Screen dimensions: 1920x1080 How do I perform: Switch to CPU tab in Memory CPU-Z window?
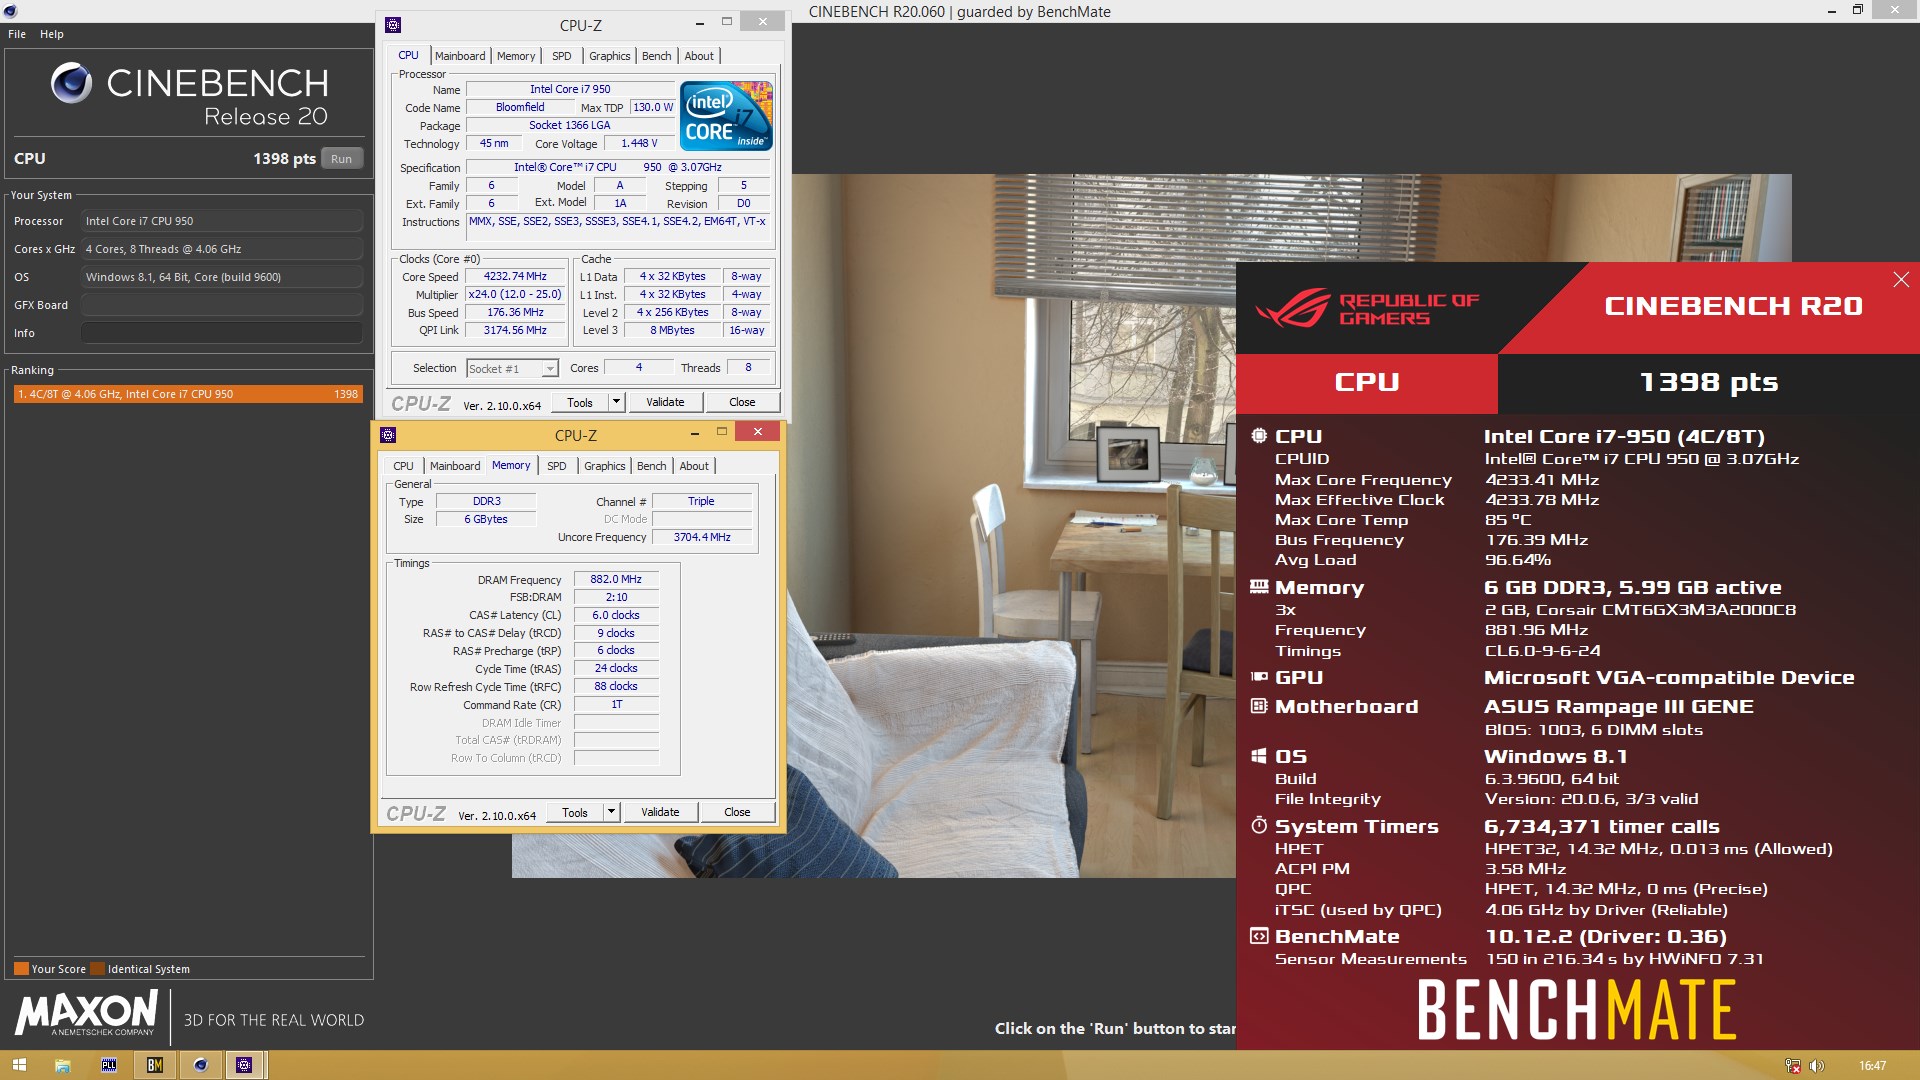click(x=403, y=466)
